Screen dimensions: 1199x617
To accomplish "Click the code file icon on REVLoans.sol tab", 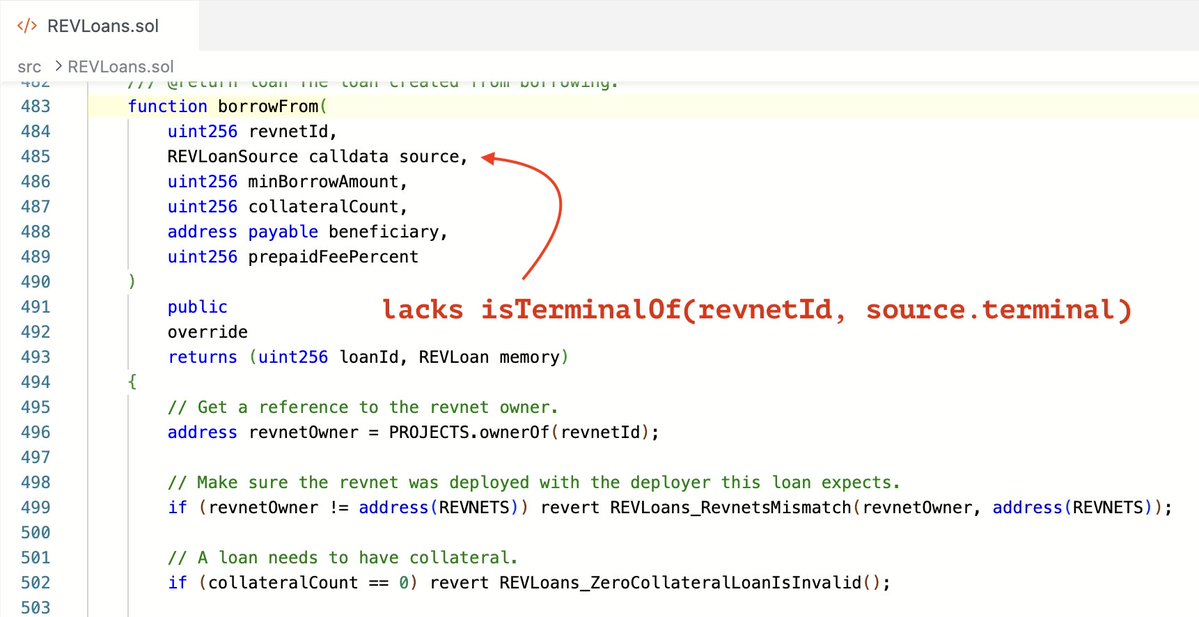I will click(27, 25).
